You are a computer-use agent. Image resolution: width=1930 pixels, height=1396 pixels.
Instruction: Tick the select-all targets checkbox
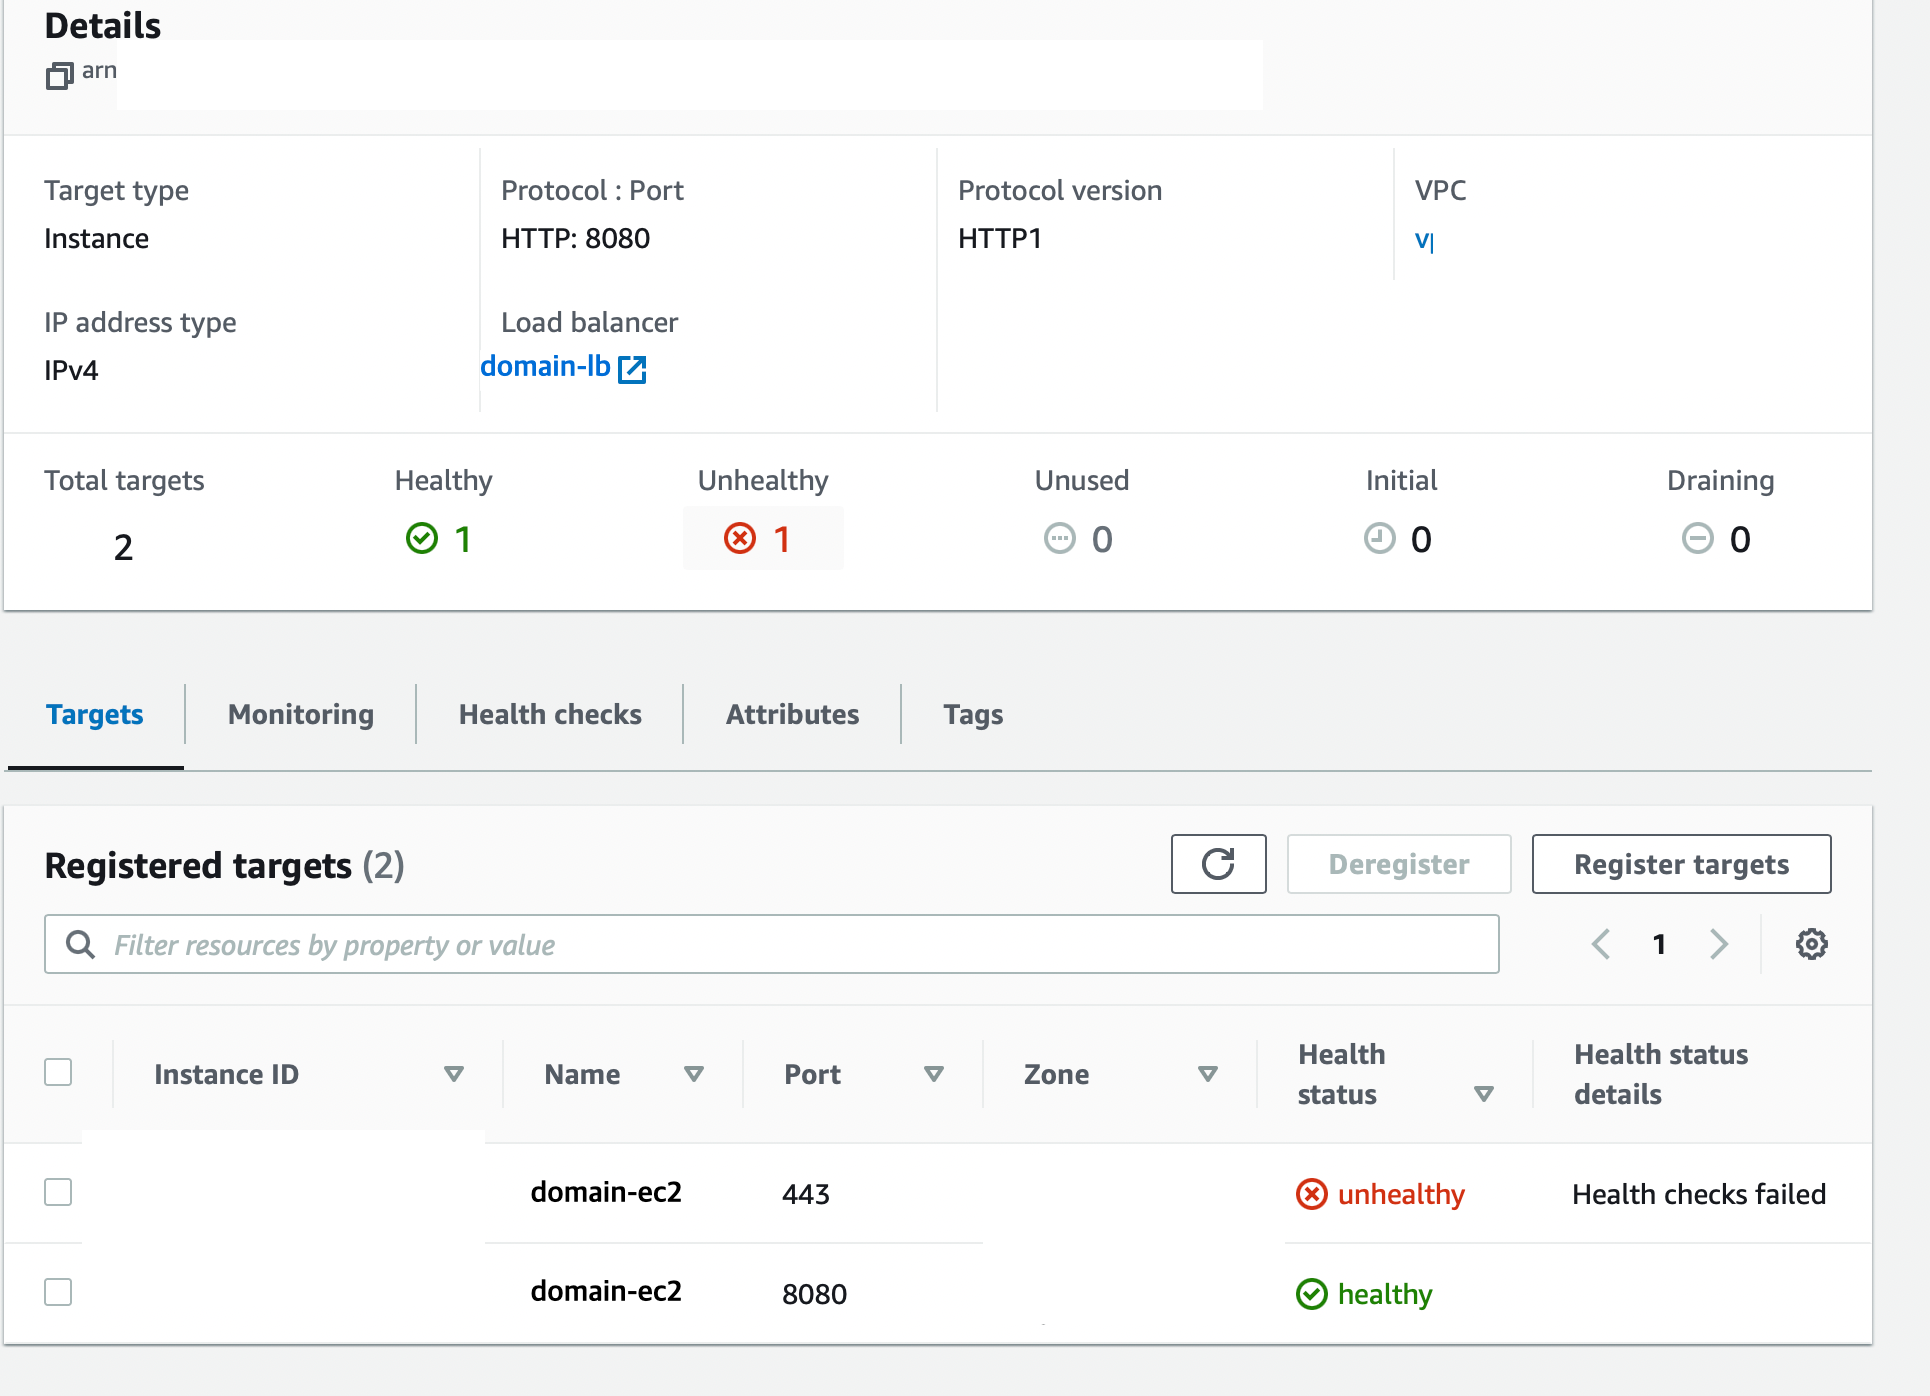coord(58,1072)
